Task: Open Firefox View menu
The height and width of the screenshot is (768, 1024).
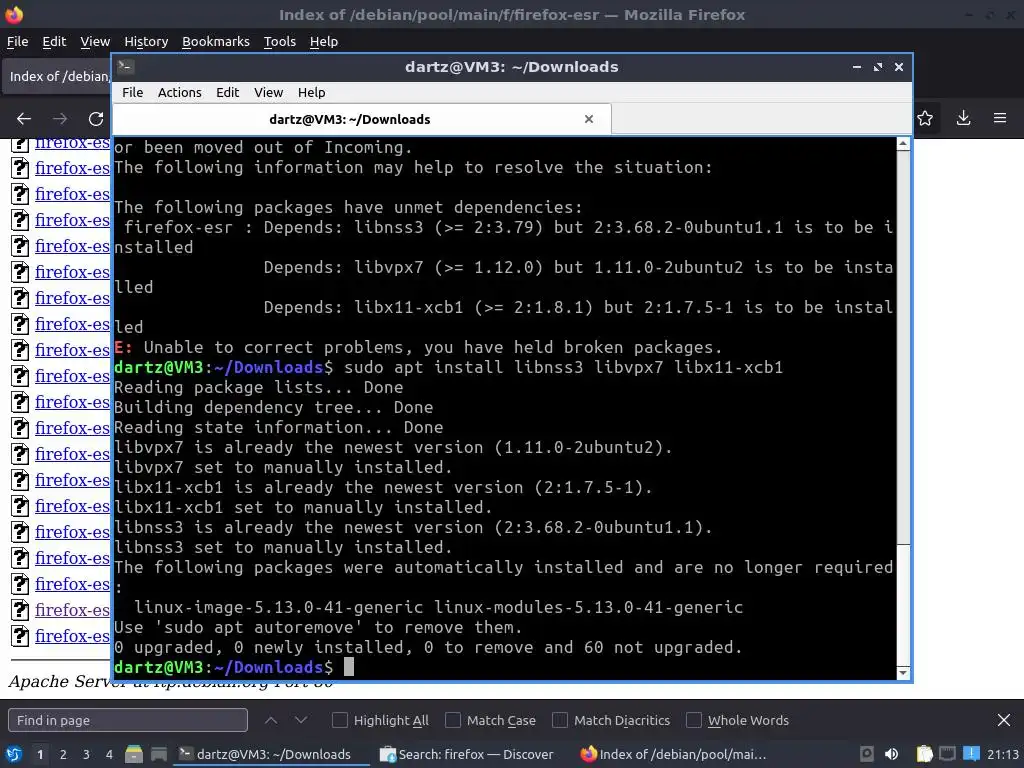Action: 95,41
